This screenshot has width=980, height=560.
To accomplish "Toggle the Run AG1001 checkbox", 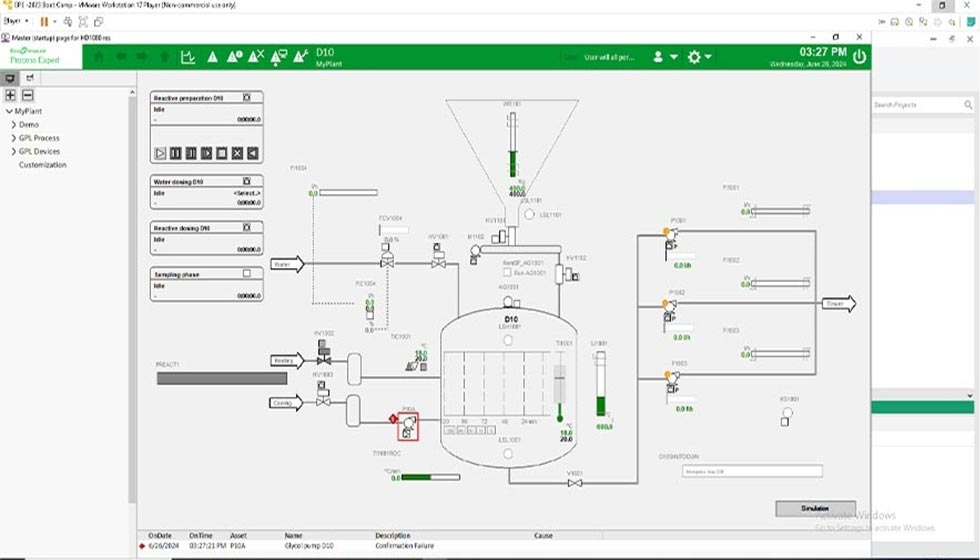I will (508, 272).
